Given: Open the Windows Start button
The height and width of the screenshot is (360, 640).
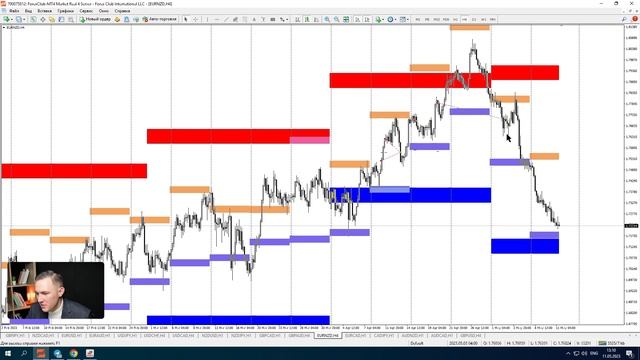Looking at the screenshot, I should (x=8, y=353).
